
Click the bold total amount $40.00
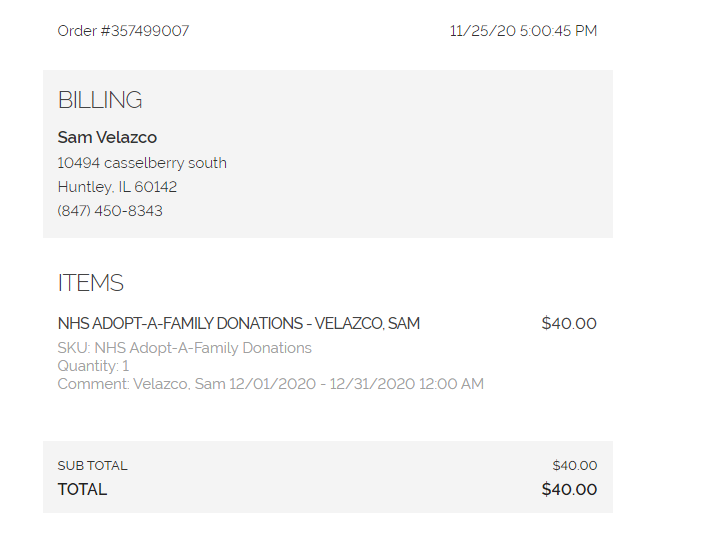point(569,490)
